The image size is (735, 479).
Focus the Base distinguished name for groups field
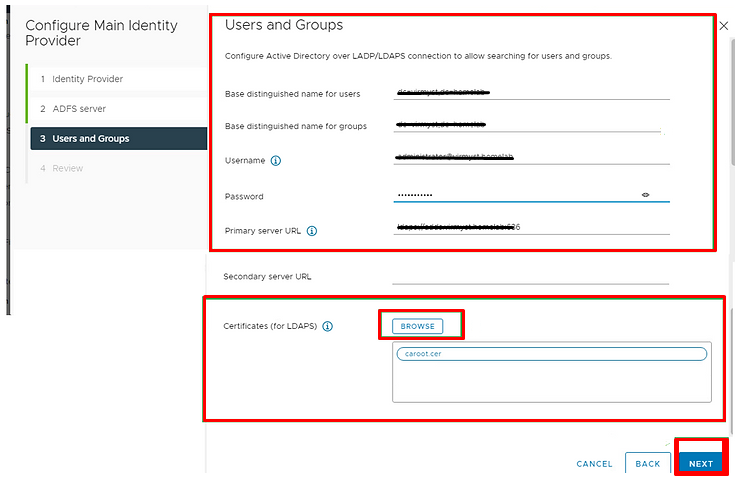coord(530,125)
